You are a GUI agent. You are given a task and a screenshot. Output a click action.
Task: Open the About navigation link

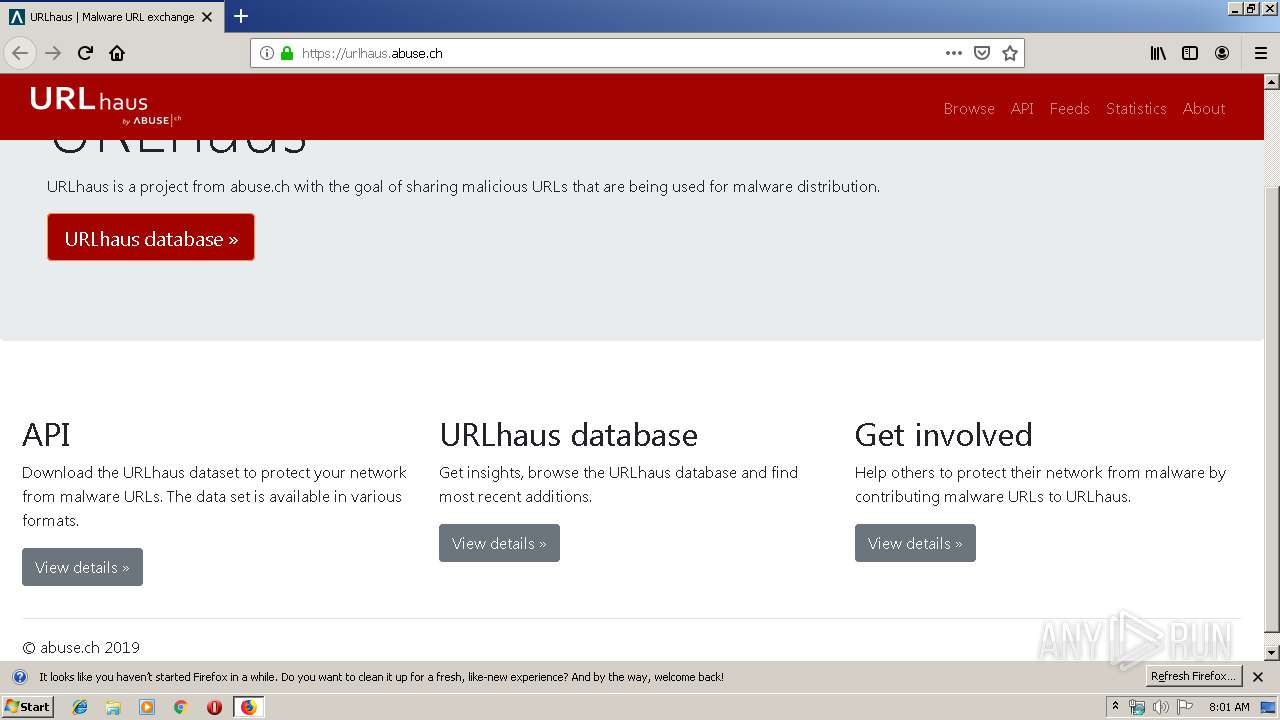[x=1204, y=108]
